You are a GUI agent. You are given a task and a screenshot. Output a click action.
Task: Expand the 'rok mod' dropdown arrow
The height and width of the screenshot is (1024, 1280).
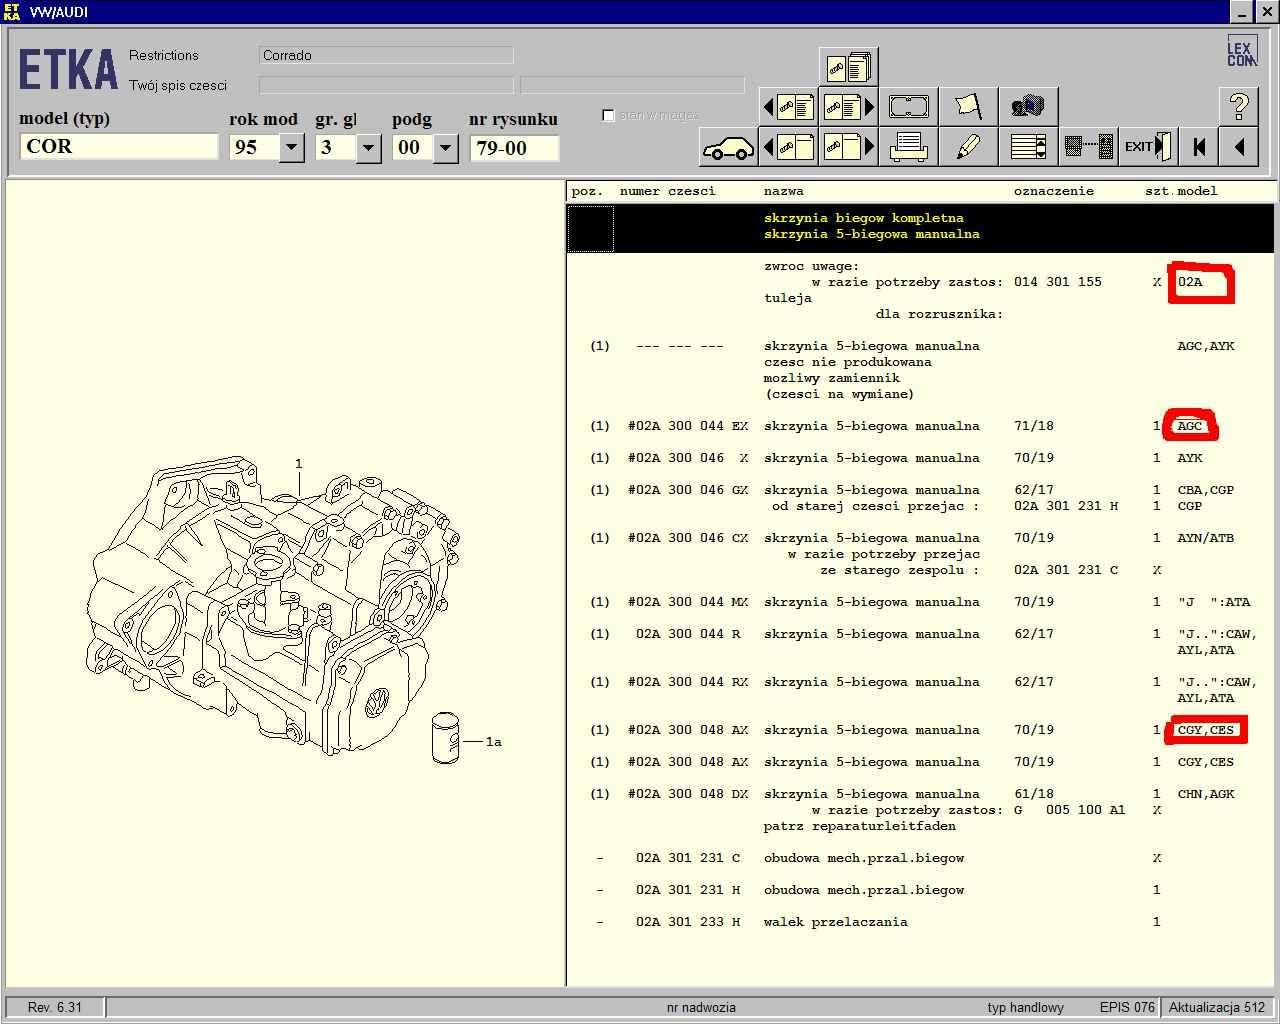click(x=291, y=148)
